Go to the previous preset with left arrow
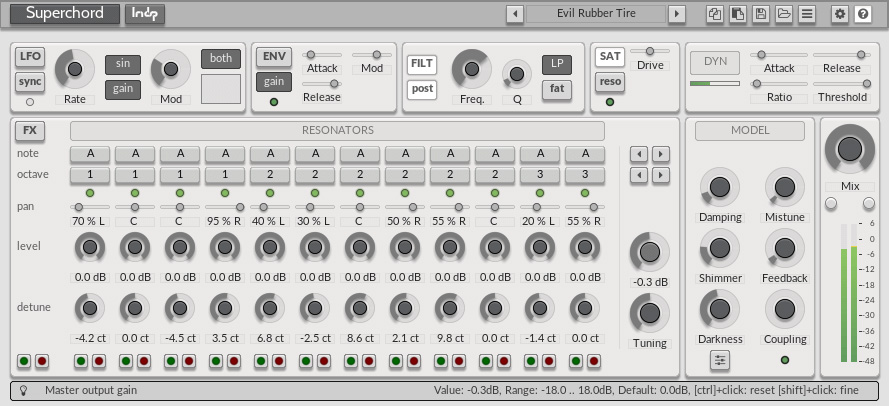The image size is (889, 406). (515, 14)
